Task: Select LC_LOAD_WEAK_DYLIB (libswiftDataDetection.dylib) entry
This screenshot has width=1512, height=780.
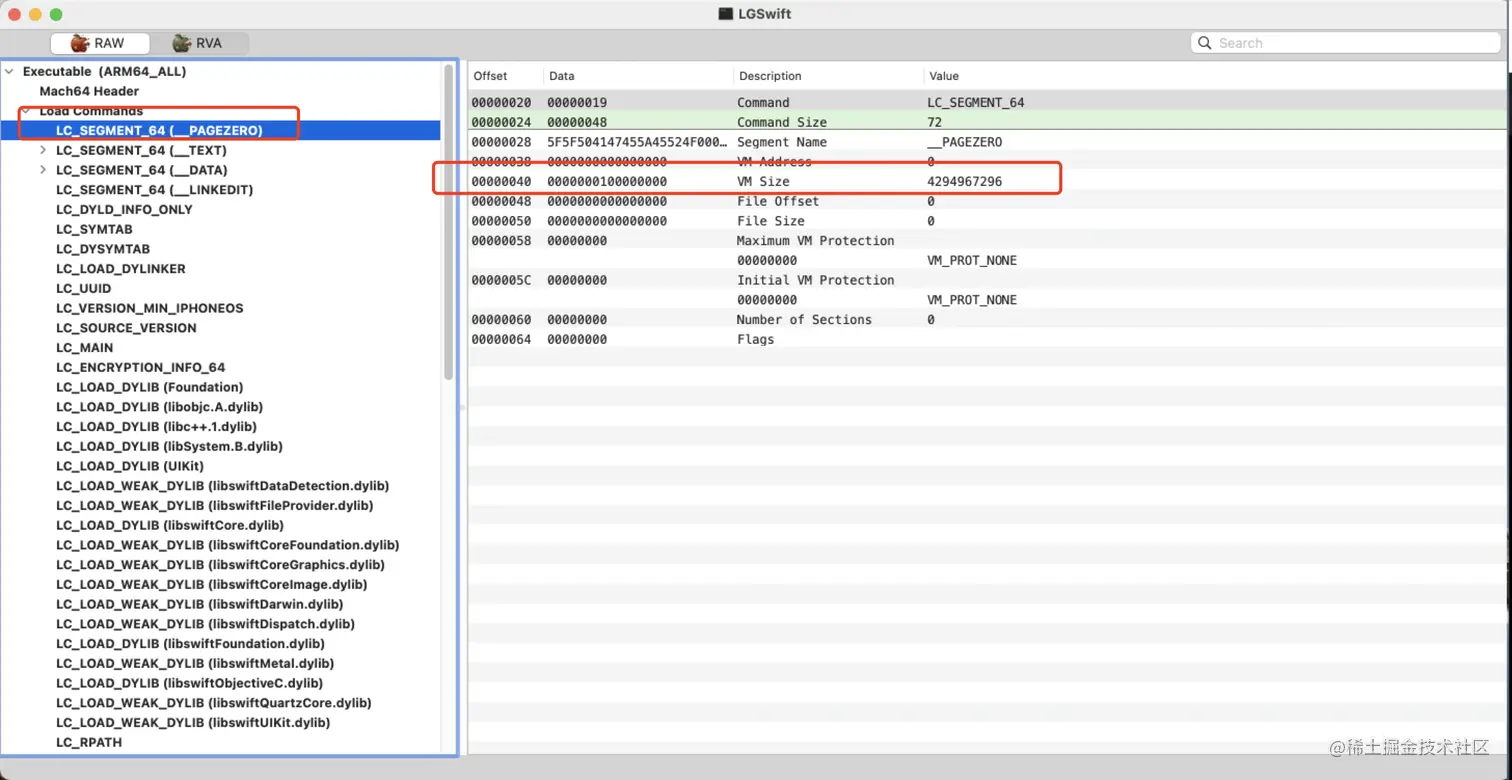Action: click(223, 486)
